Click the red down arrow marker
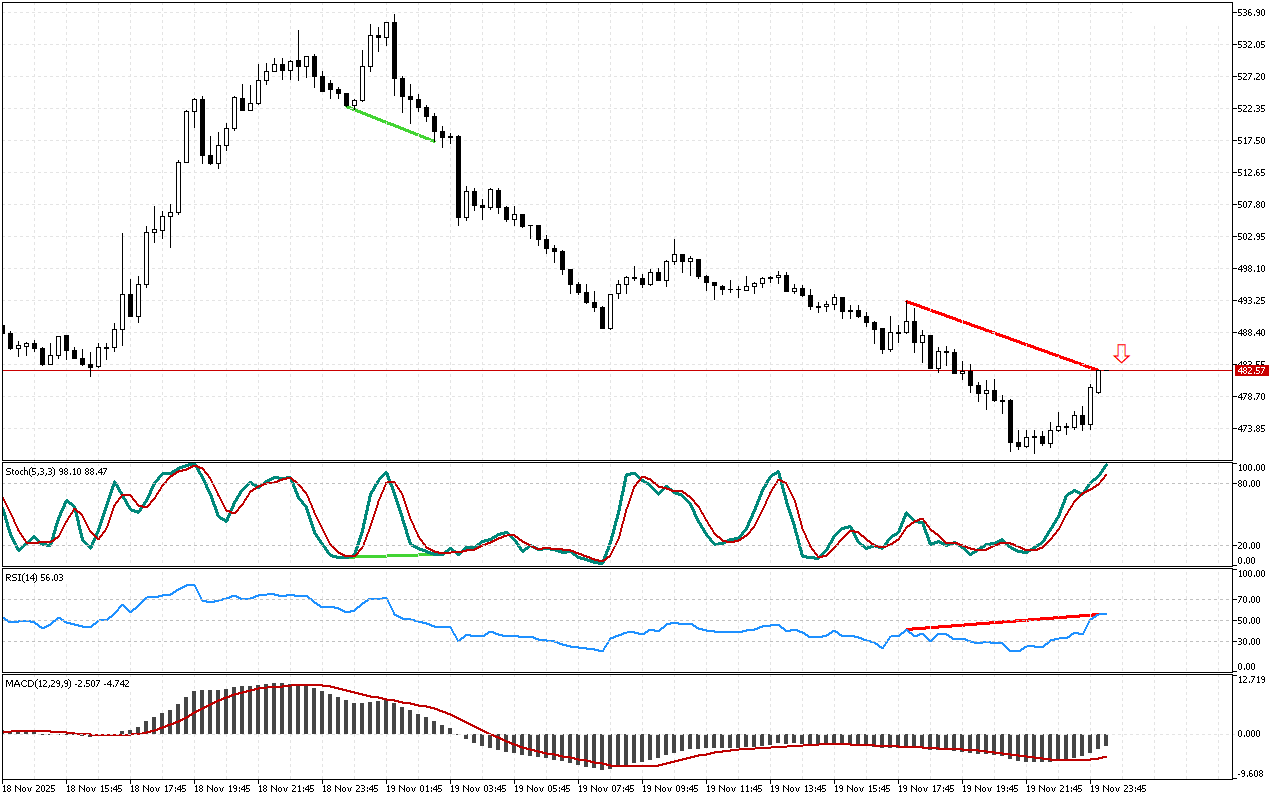 point(1122,353)
